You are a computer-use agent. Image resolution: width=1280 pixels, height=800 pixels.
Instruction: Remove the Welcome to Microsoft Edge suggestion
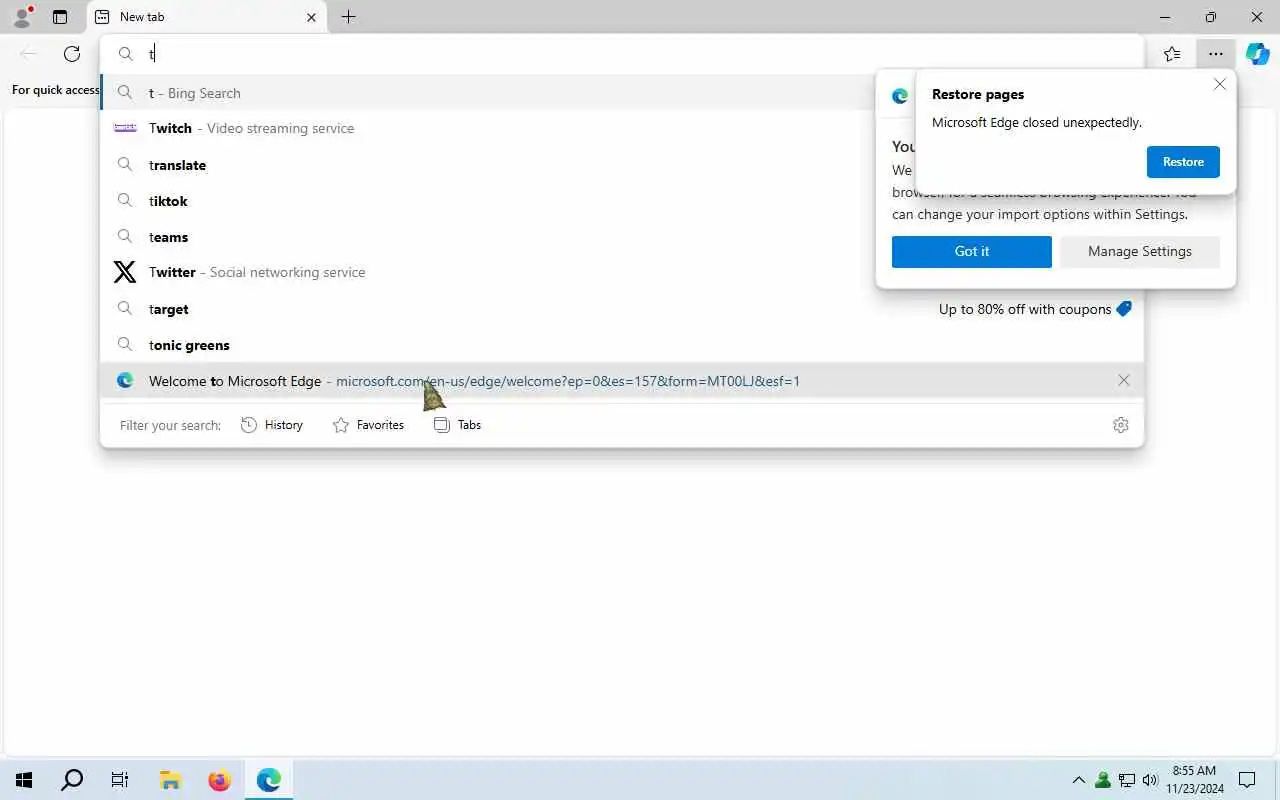coord(1124,380)
